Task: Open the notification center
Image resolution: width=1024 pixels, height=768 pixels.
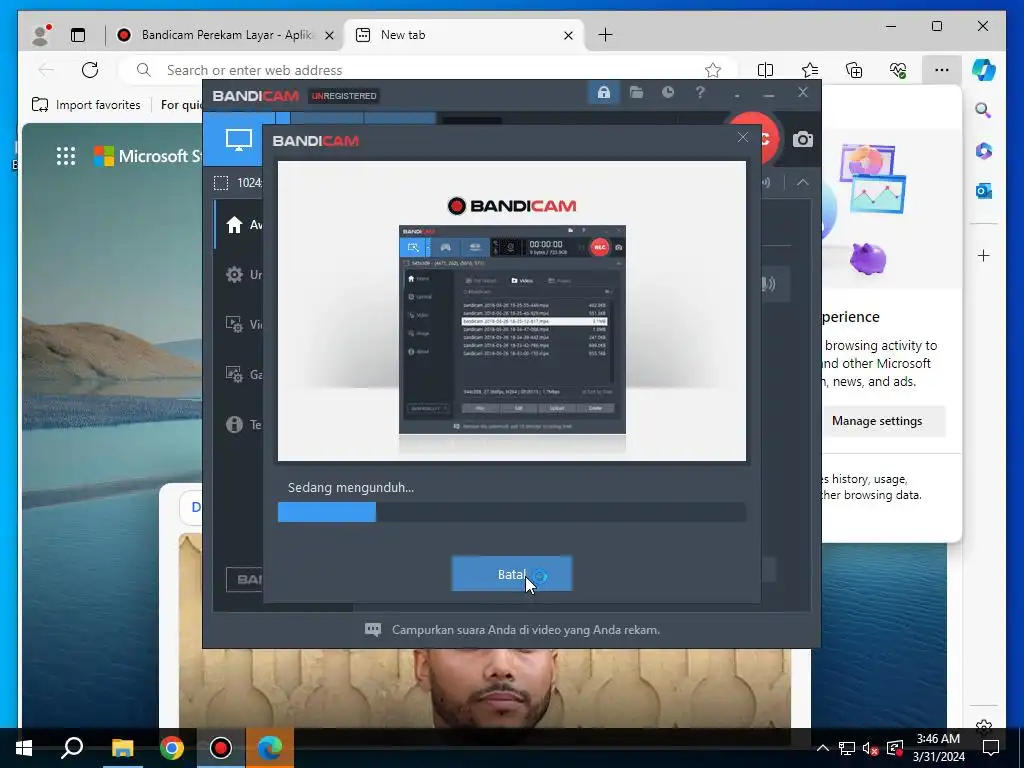Action: tap(991, 748)
